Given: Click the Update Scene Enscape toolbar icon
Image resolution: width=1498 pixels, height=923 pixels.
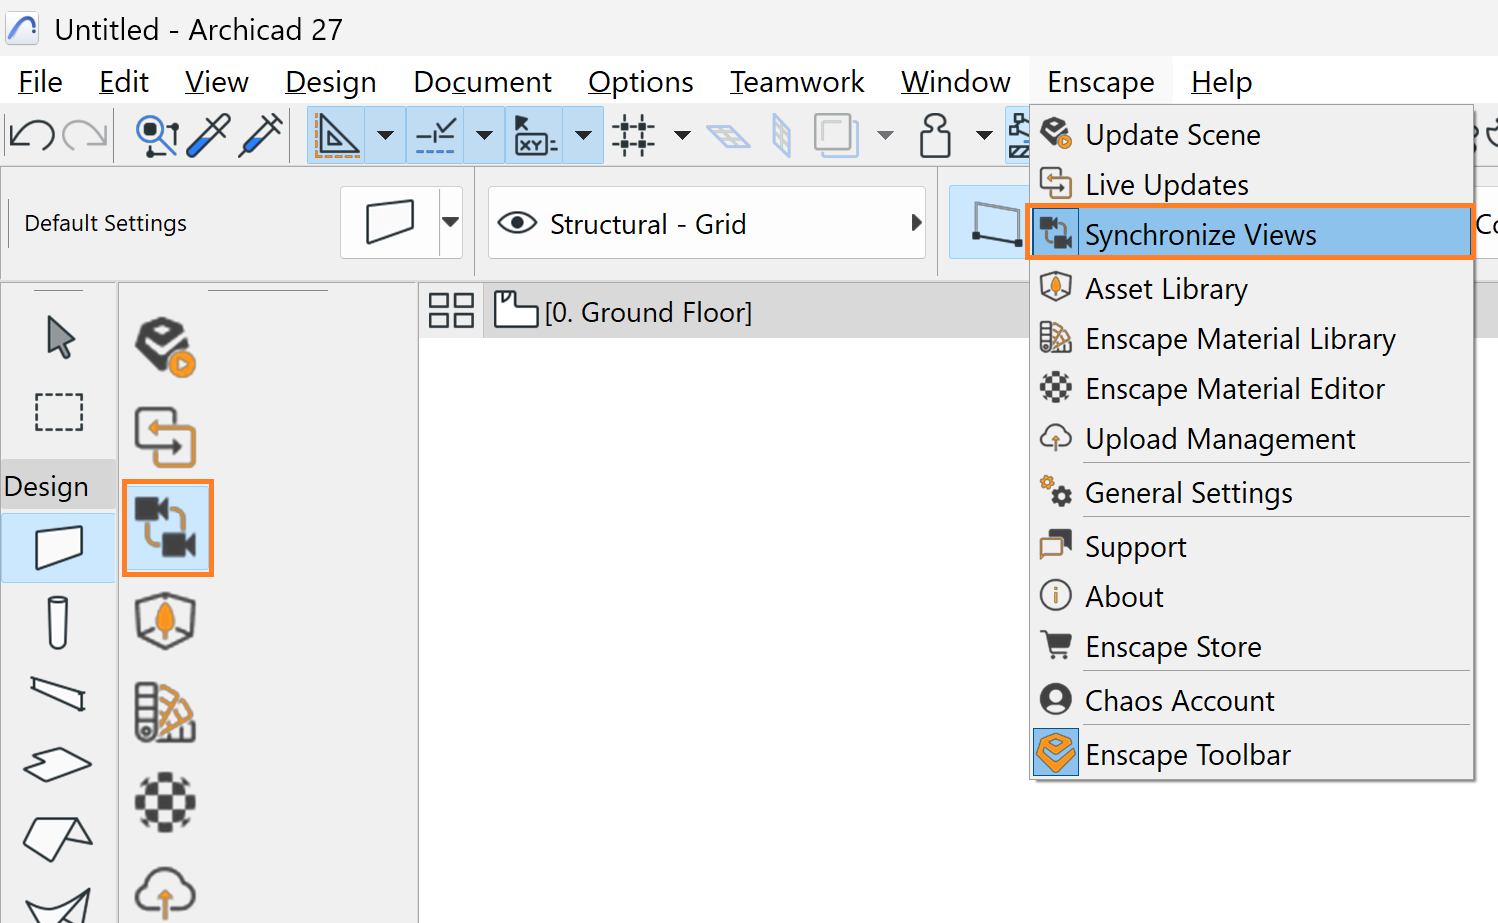Looking at the screenshot, I should tap(165, 347).
